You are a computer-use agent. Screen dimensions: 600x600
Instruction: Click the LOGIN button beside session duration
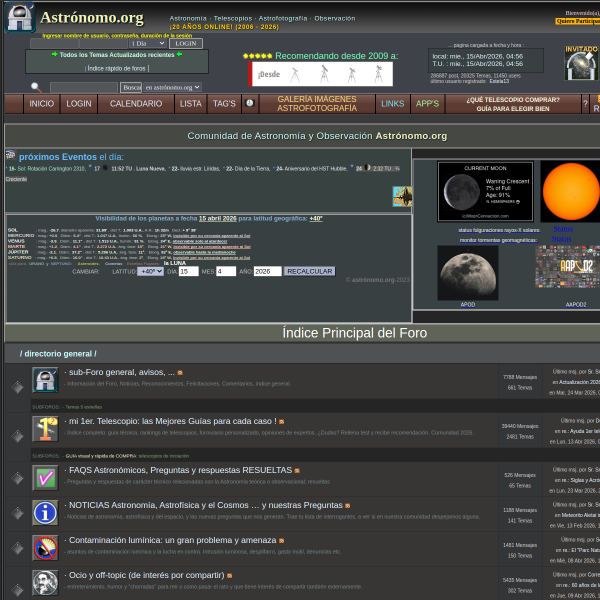click(186, 44)
